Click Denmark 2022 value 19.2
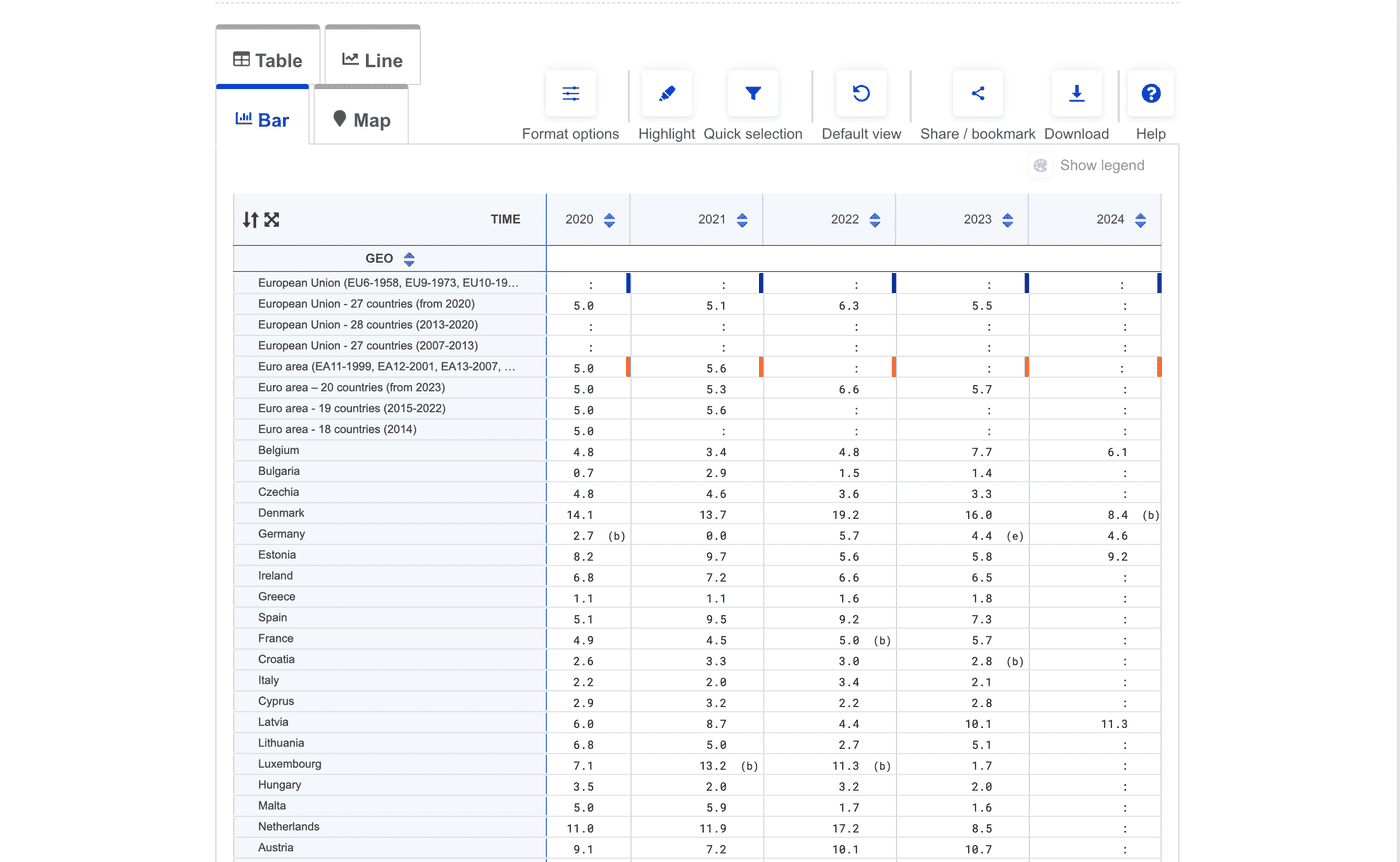1400x862 pixels. (845, 515)
